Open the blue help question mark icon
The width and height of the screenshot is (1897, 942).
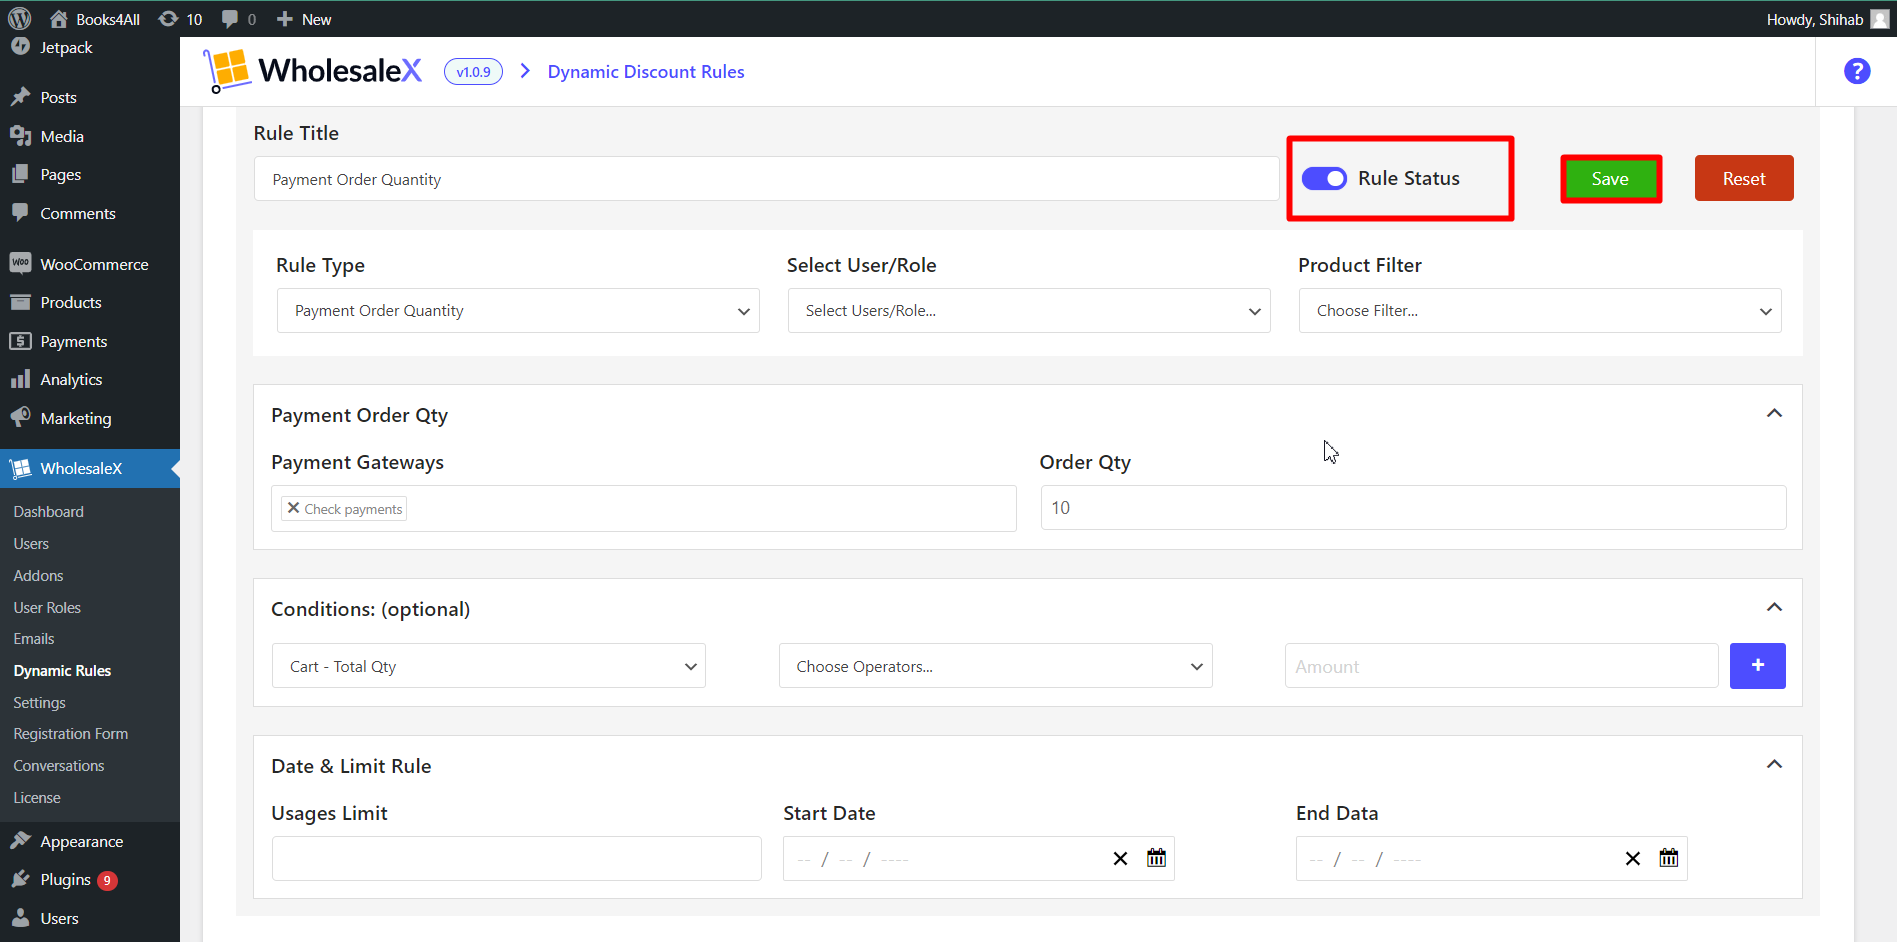point(1857,71)
